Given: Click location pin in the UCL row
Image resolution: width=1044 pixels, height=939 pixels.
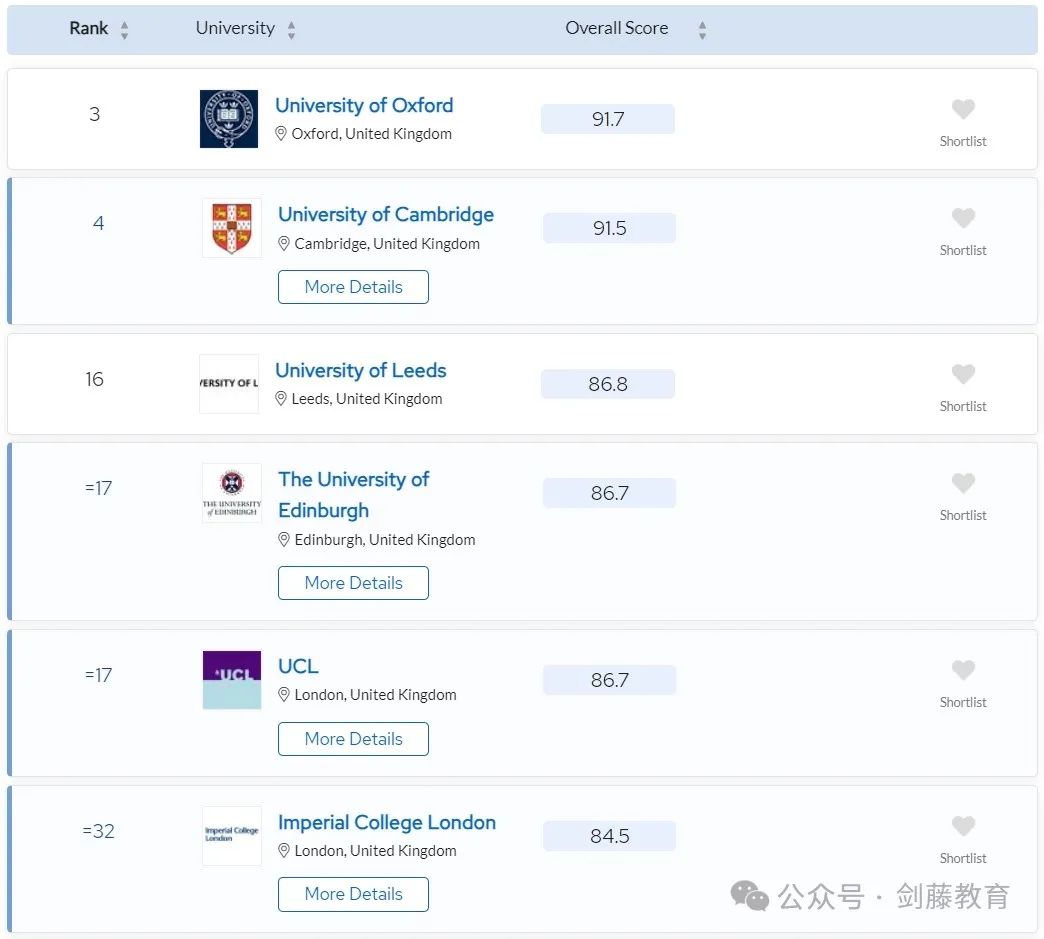Looking at the screenshot, I should (x=284, y=695).
